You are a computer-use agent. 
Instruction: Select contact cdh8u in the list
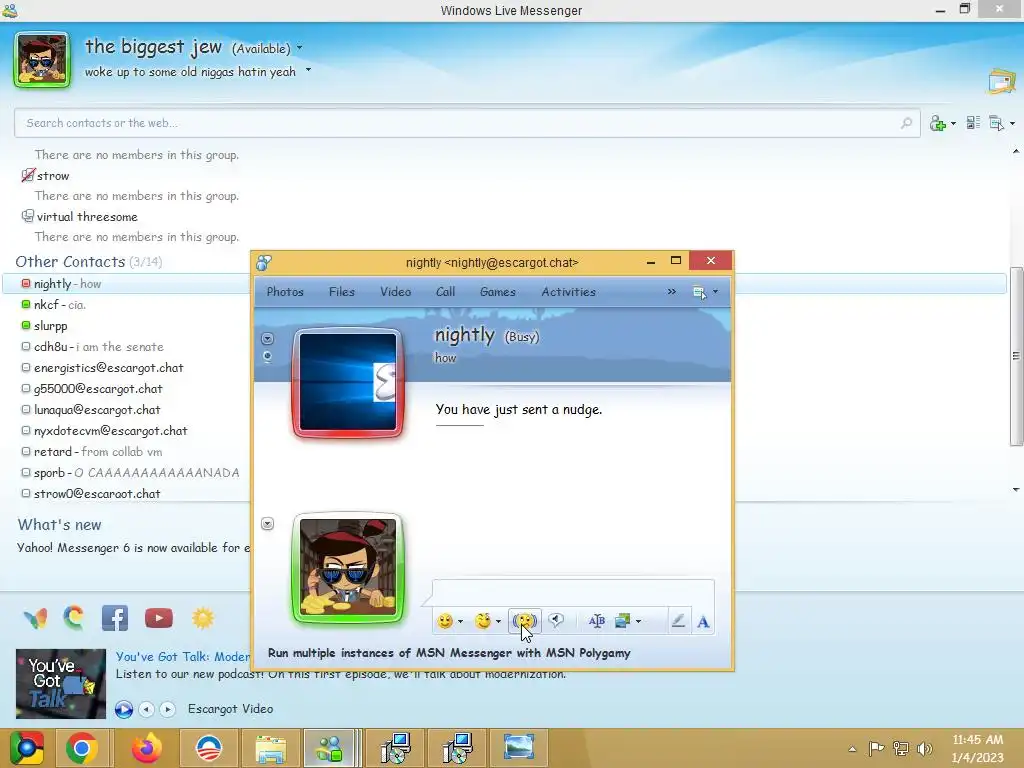[x=504, y=346]
